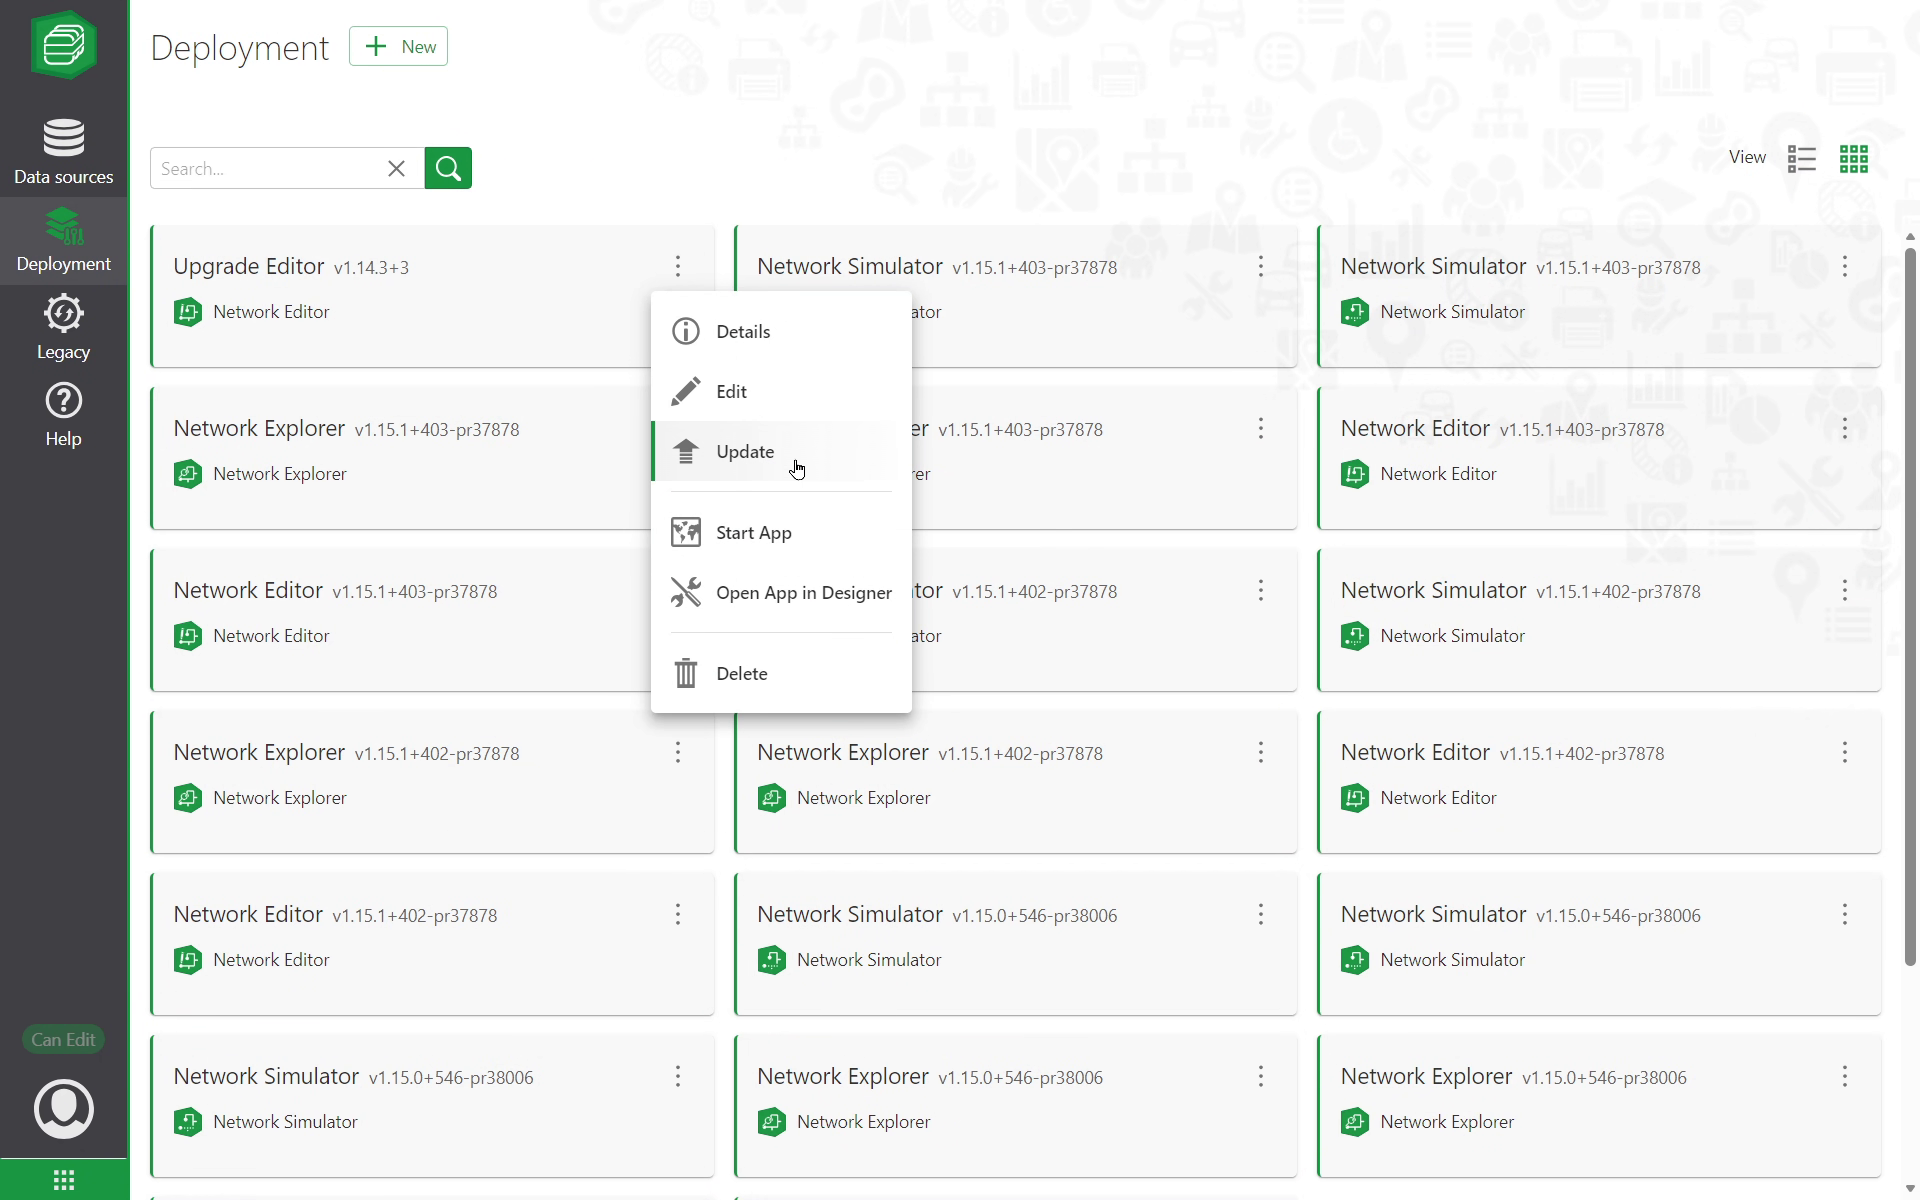Click the green search magnifier button
Viewport: 1920px width, 1200px height.
coord(448,168)
